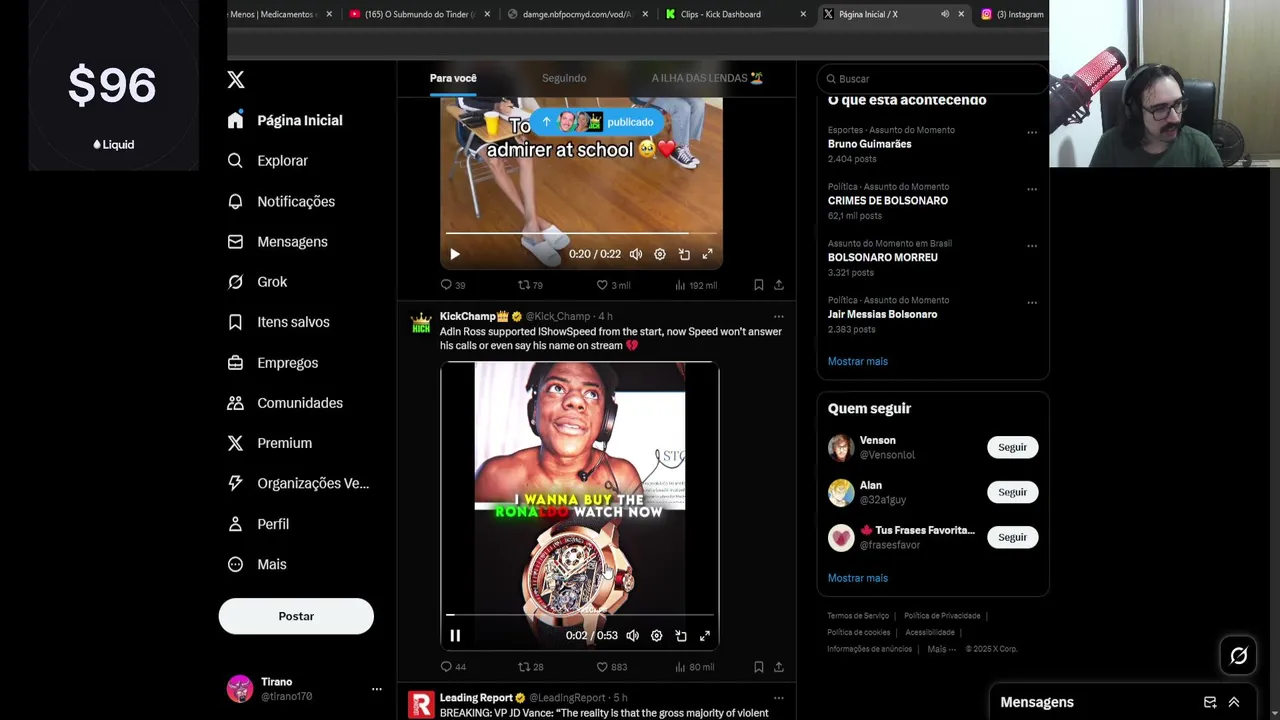This screenshot has width=1280, height=720.
Task: Play the top video at 0:20
Action: point(454,254)
